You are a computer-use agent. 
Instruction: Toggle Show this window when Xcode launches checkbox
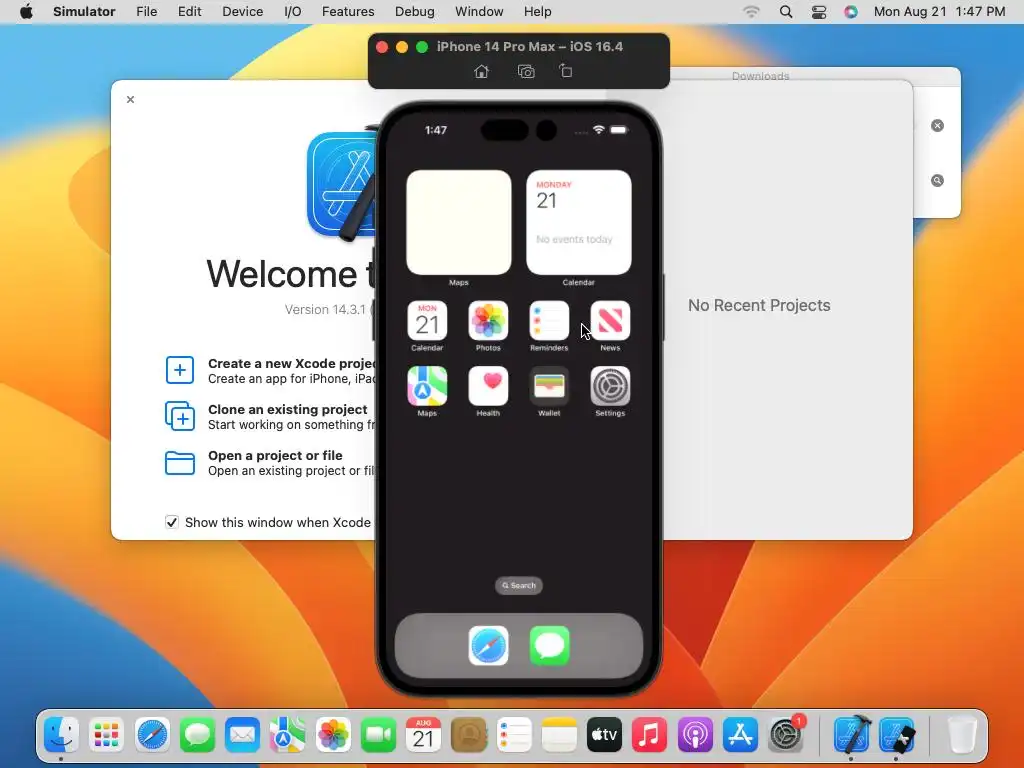[x=172, y=522]
